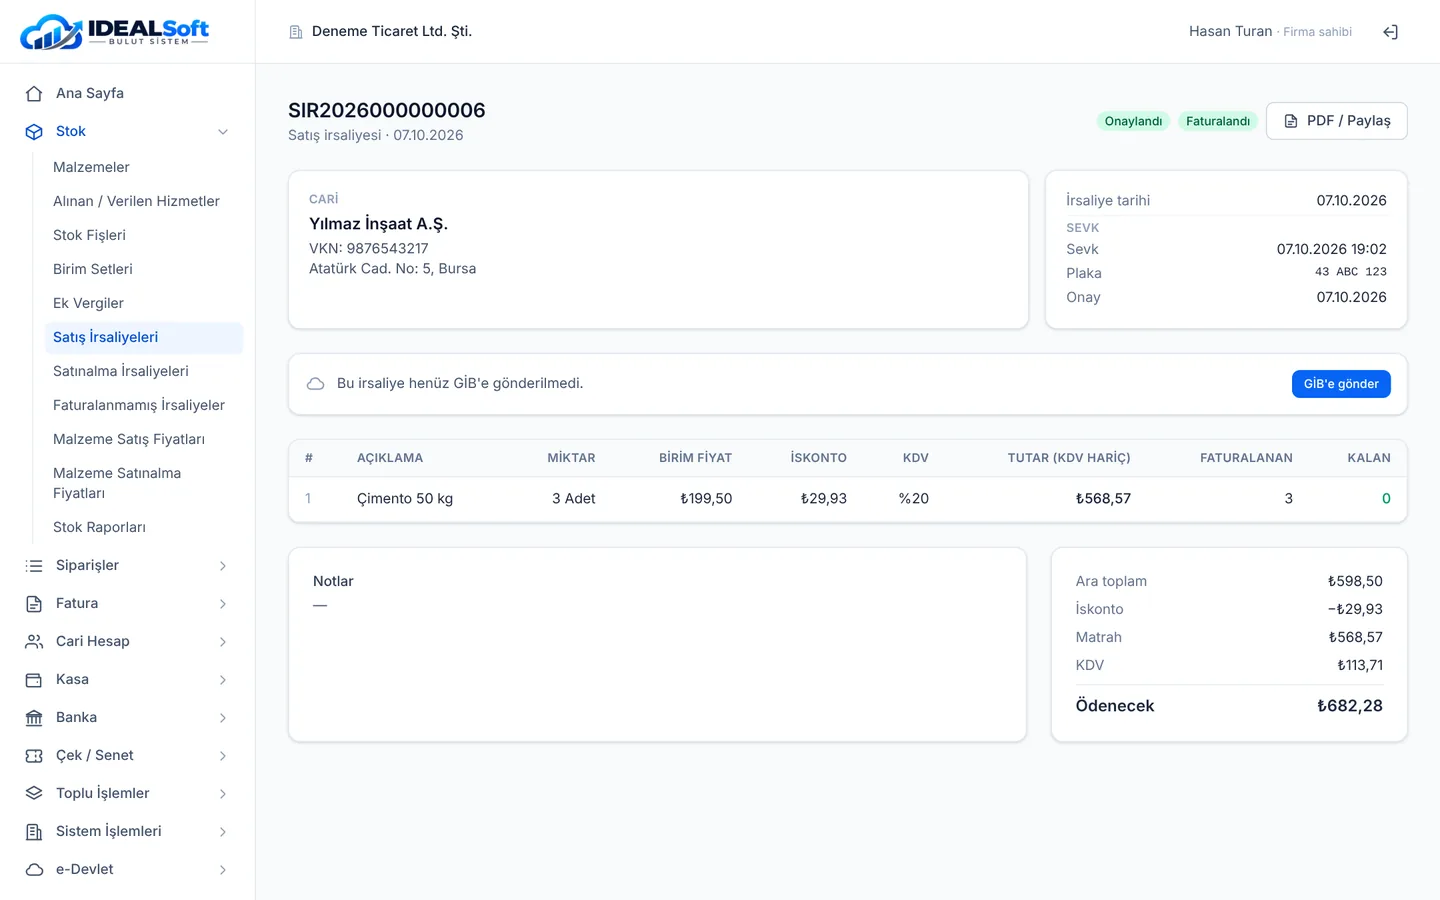Click the cloud icon in GİB notice
Viewport: 1440px width, 900px height.
coord(316,384)
